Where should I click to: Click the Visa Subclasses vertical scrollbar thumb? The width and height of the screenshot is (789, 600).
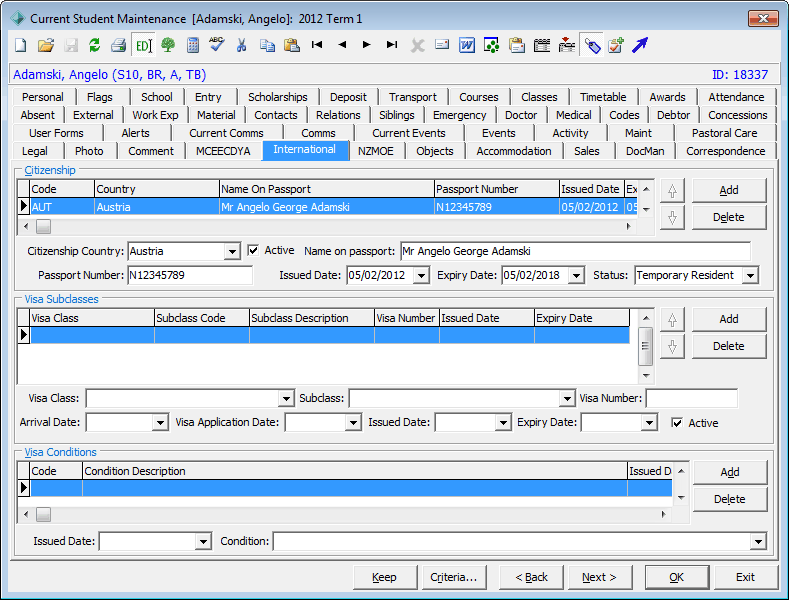pos(646,346)
